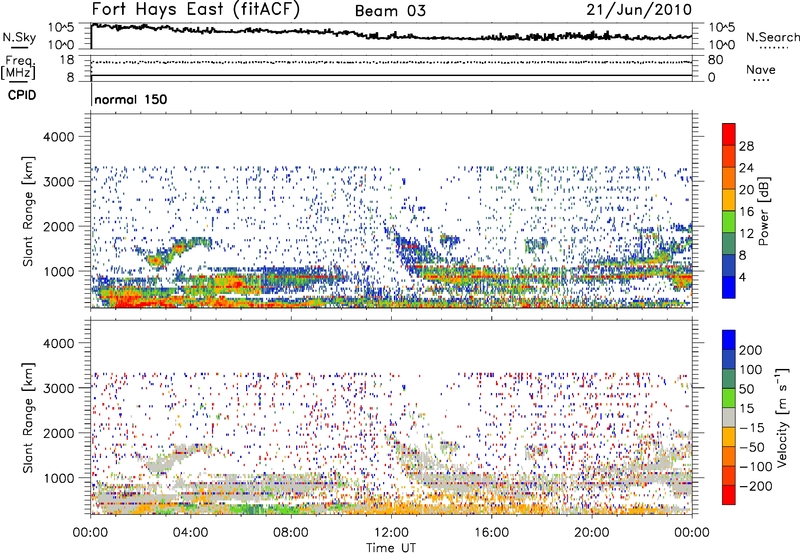The image size is (800, 554).
Task: Click the 'Slant Range [km]' label of velocity panel
Action: click(x=28, y=418)
